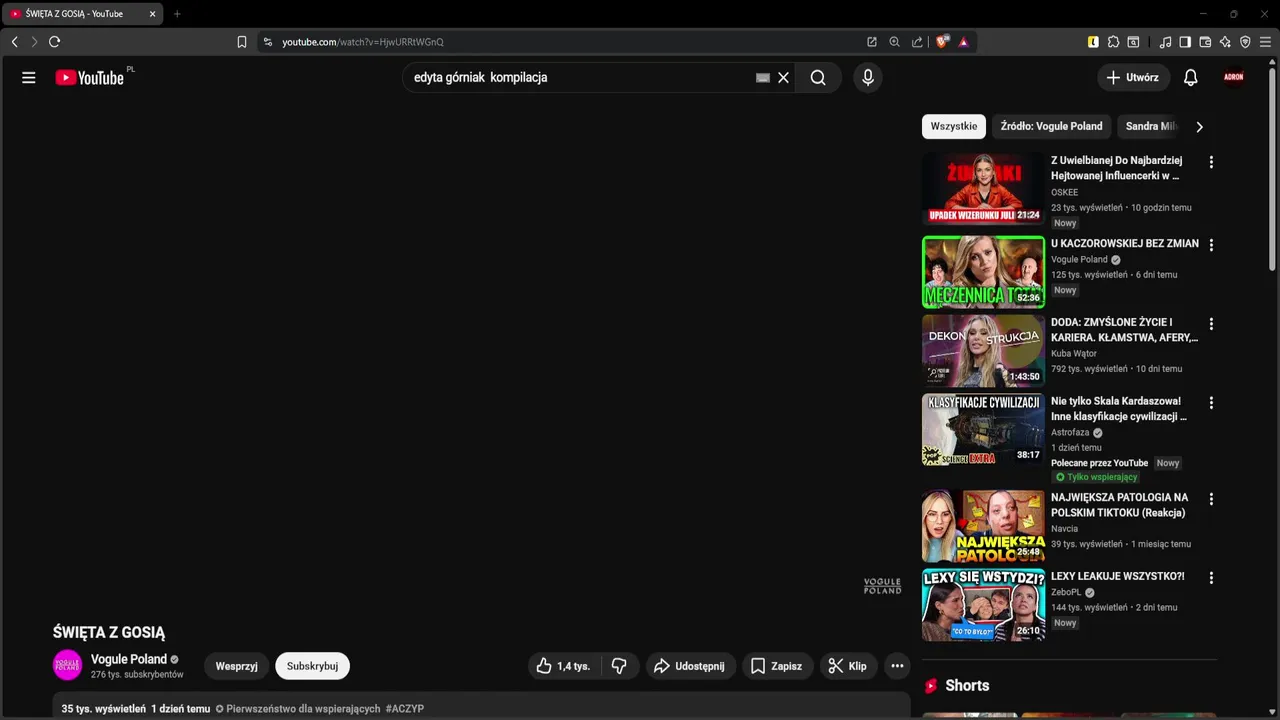Open the account avatar menu

click(1234, 77)
